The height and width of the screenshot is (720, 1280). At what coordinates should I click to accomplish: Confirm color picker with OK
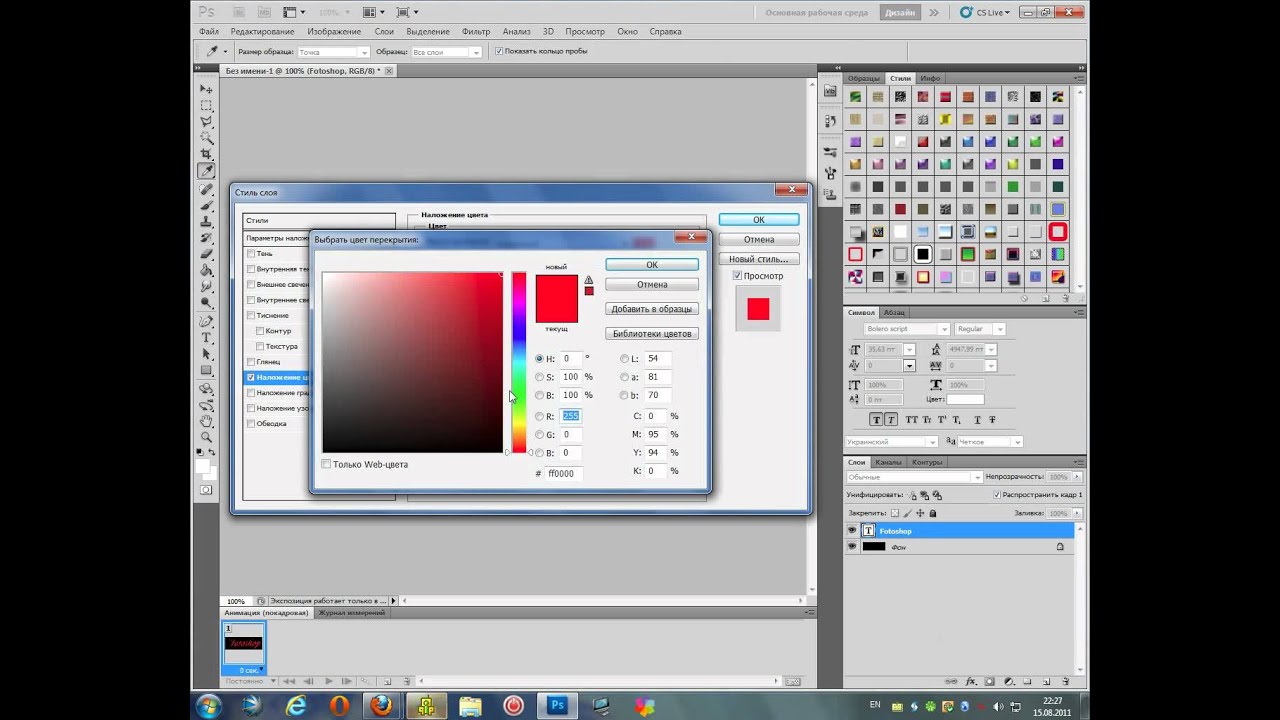pyautogui.click(x=652, y=265)
